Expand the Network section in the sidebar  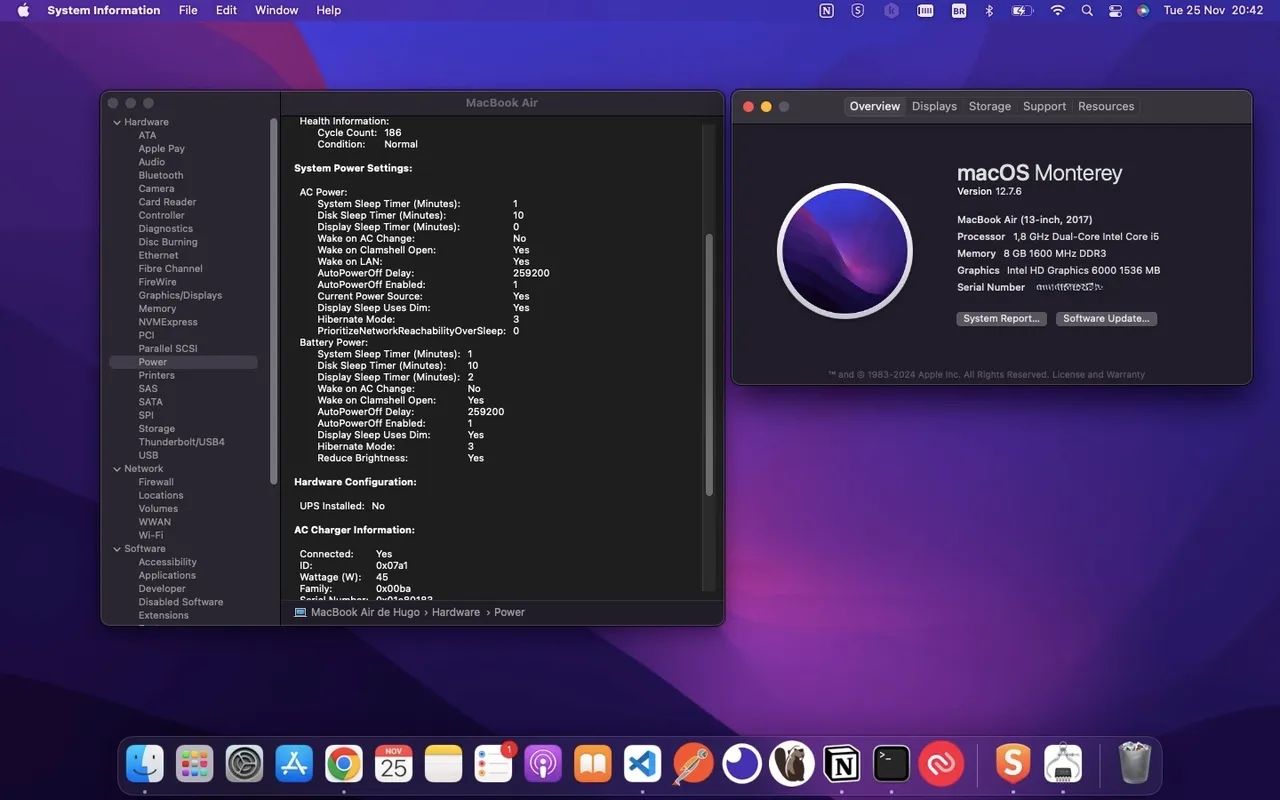tap(117, 468)
